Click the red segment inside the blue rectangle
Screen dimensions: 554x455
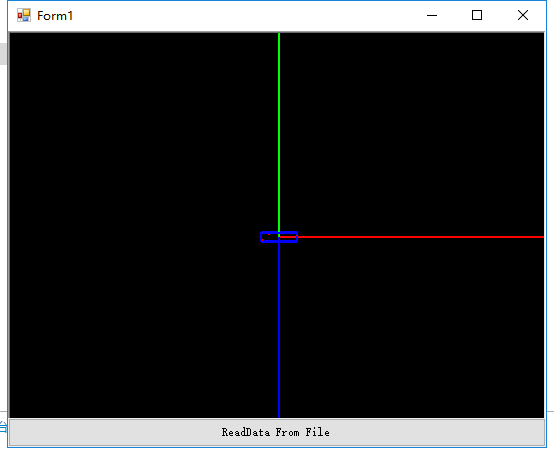click(288, 237)
